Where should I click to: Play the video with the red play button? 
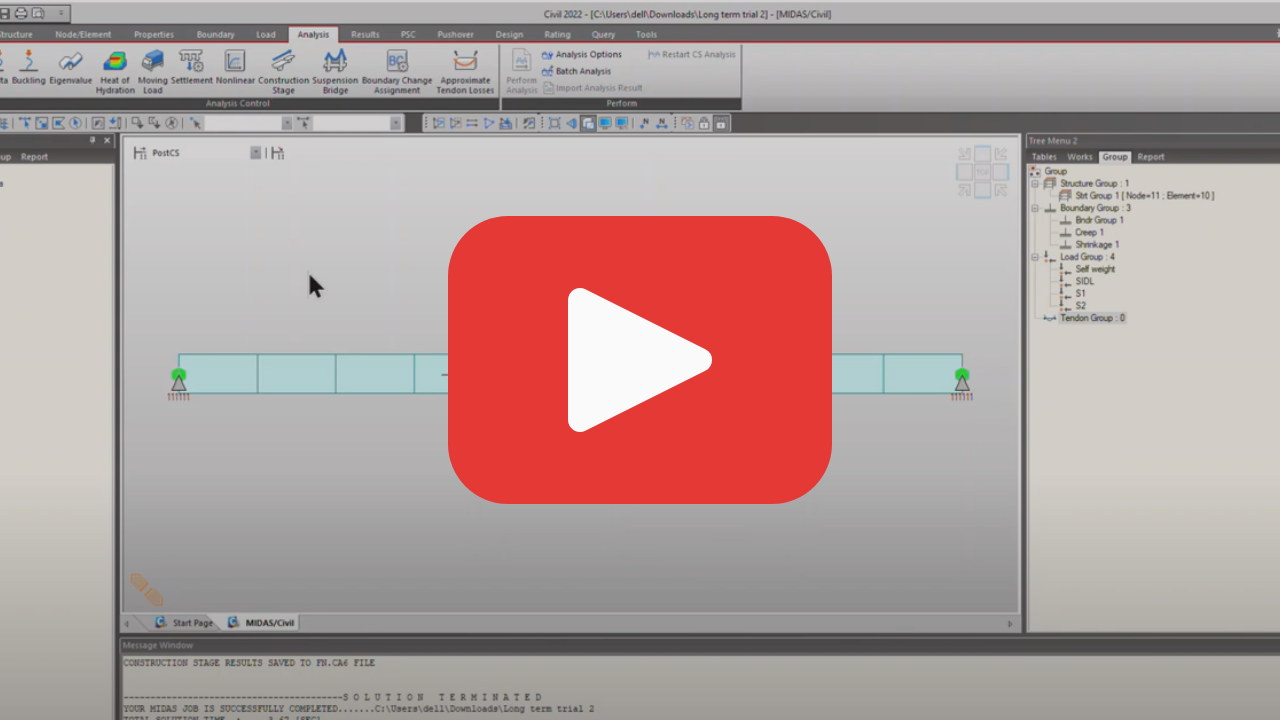click(640, 360)
